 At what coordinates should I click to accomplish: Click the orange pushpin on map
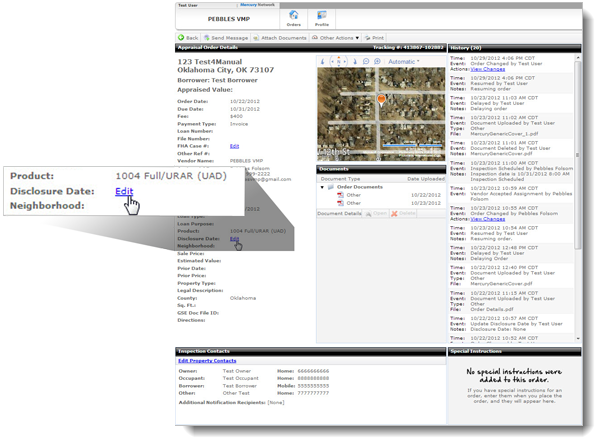tap(381, 100)
